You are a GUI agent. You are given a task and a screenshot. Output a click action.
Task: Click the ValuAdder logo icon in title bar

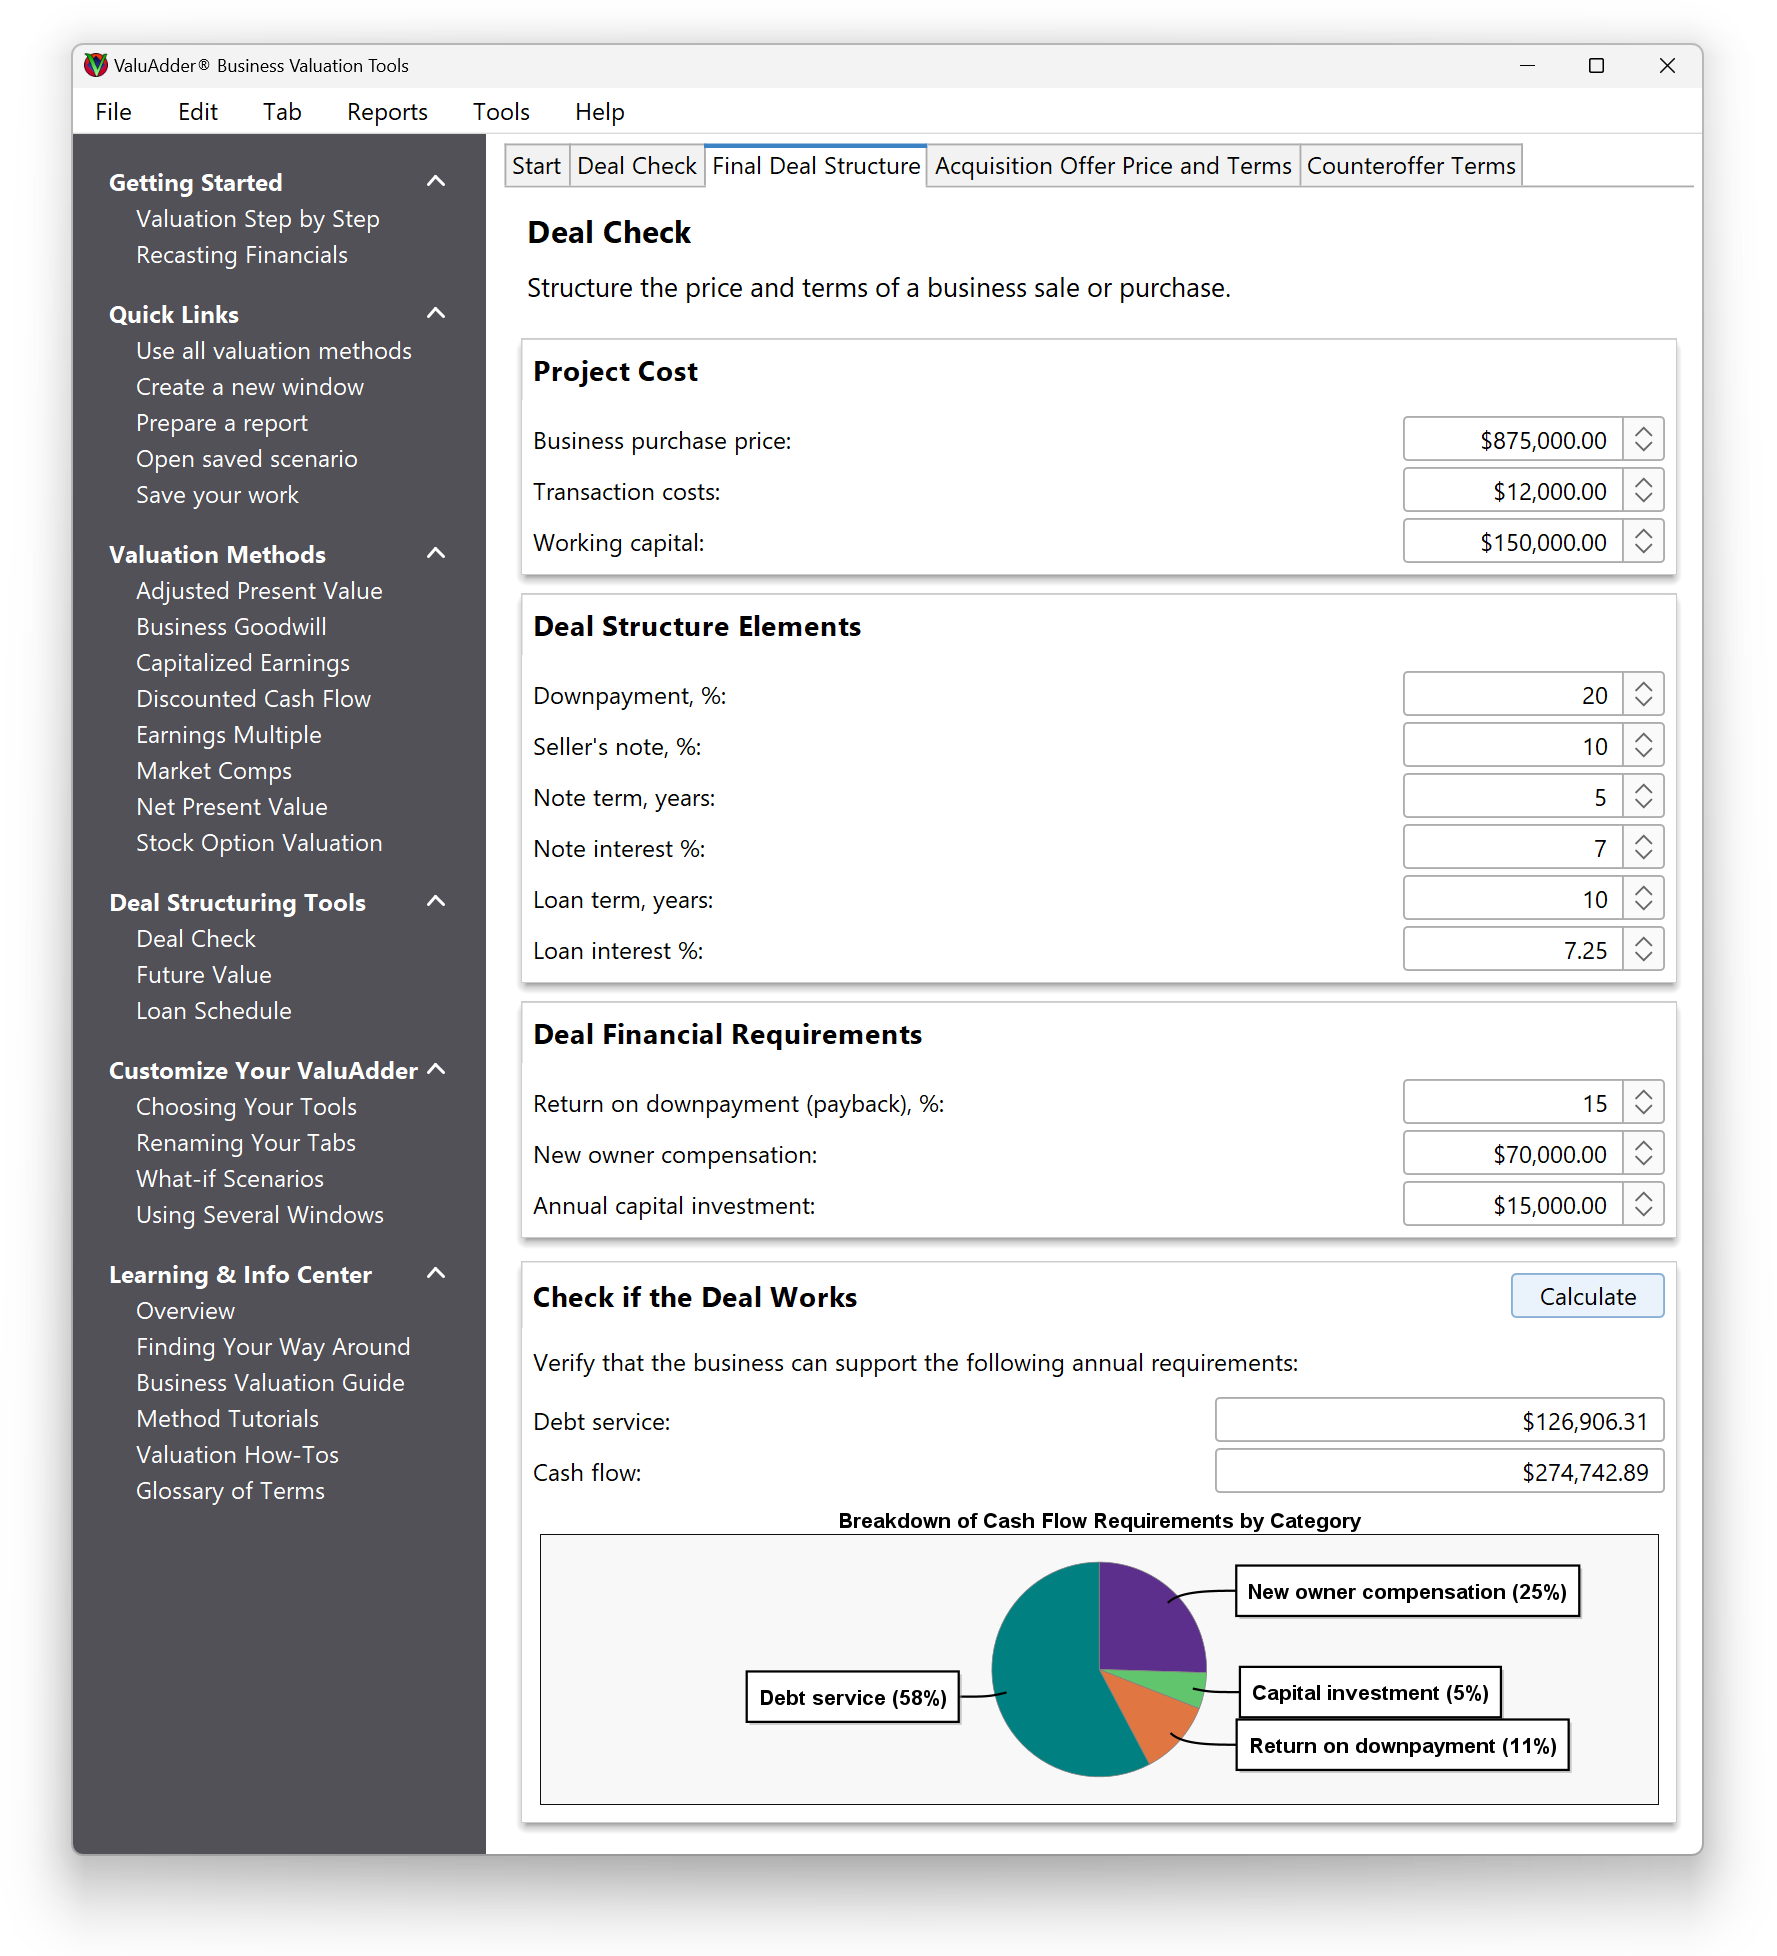click(x=95, y=65)
